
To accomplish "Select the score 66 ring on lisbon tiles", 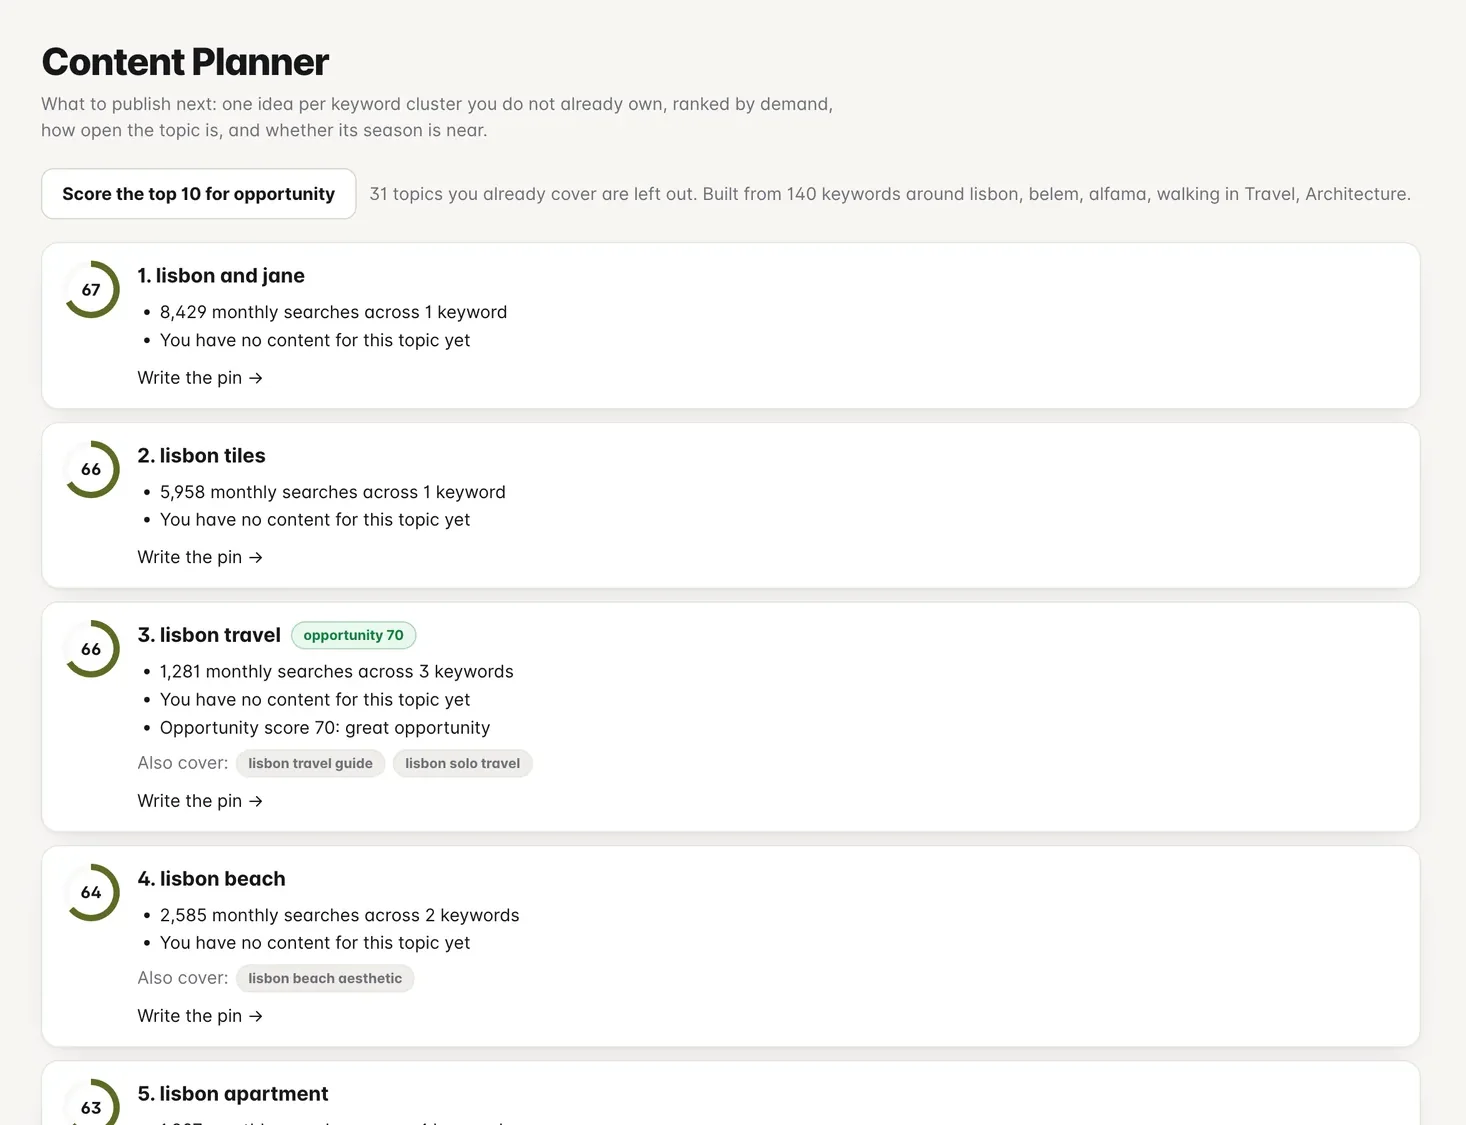I will click(x=91, y=469).
